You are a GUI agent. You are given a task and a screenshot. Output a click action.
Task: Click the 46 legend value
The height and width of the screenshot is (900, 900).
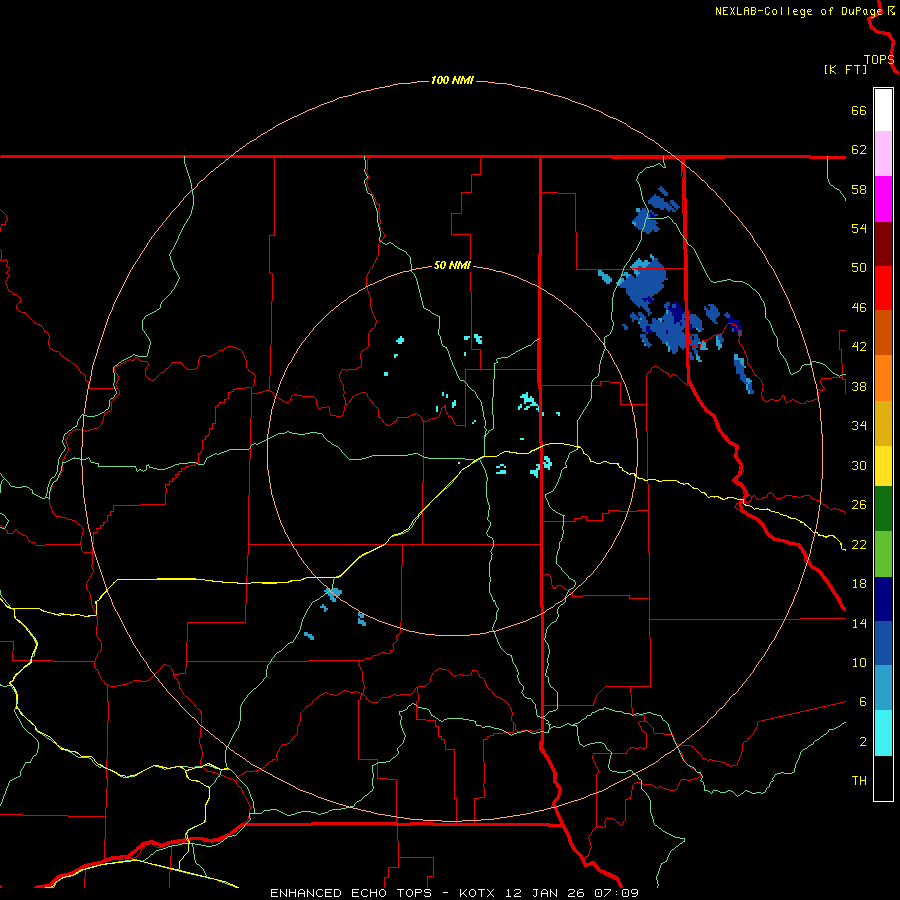pyautogui.click(x=859, y=307)
